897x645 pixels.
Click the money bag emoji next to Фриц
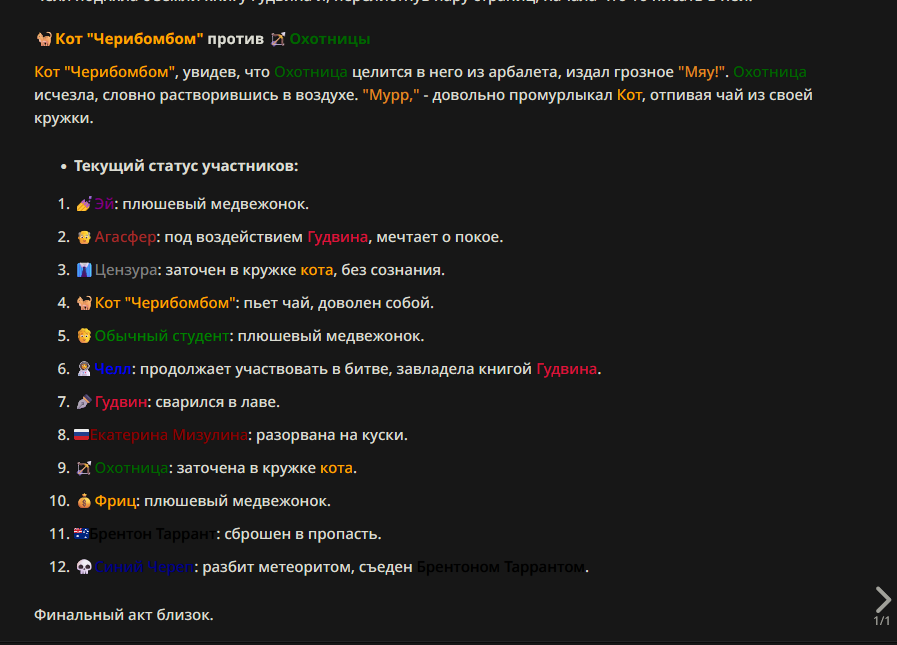click(84, 501)
